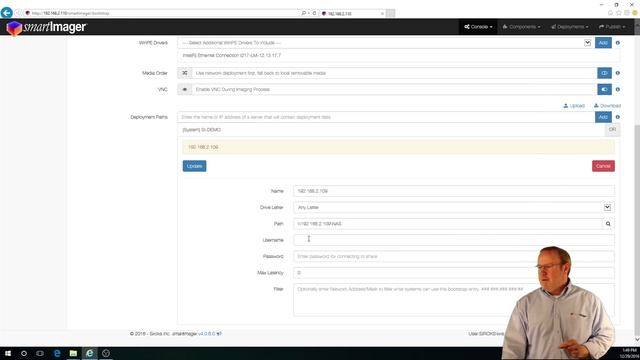Select the [System] SI-DEMO path row

391,130
